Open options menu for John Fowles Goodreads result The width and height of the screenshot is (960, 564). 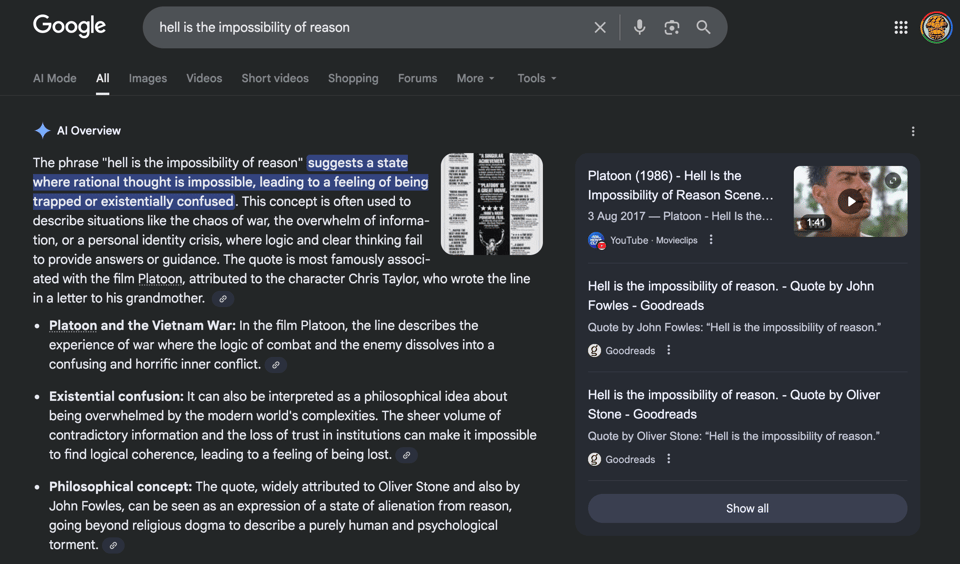pos(669,351)
